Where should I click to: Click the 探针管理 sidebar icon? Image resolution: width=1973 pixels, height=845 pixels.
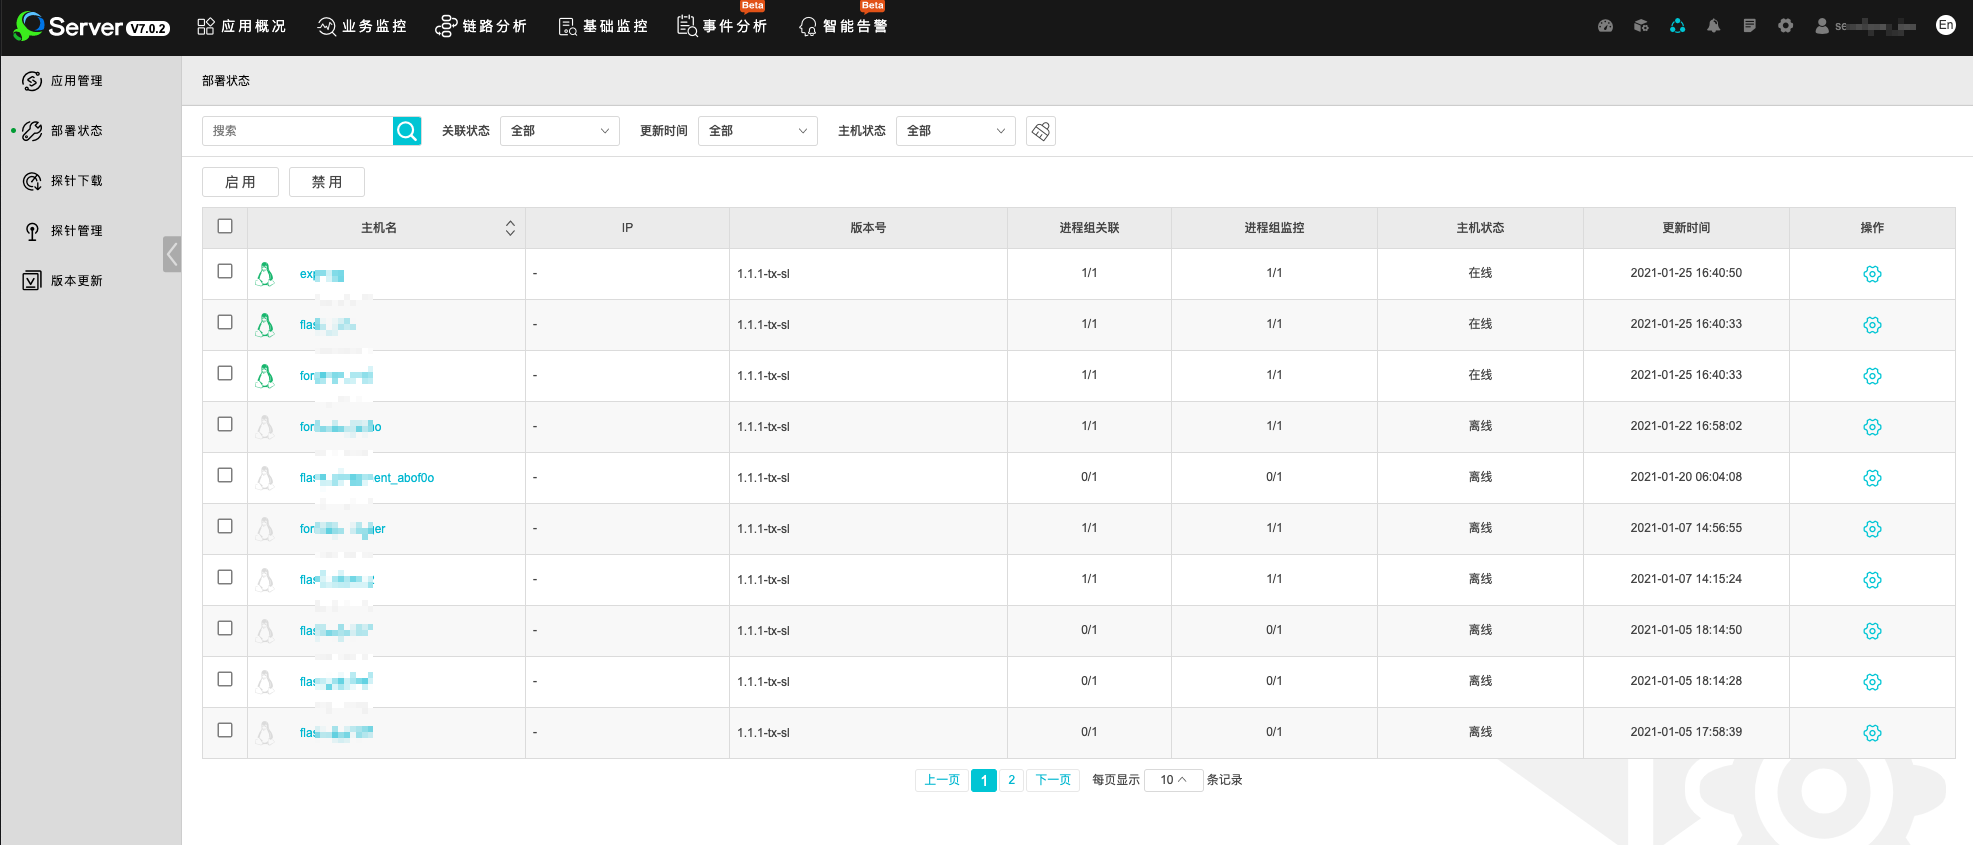point(32,231)
